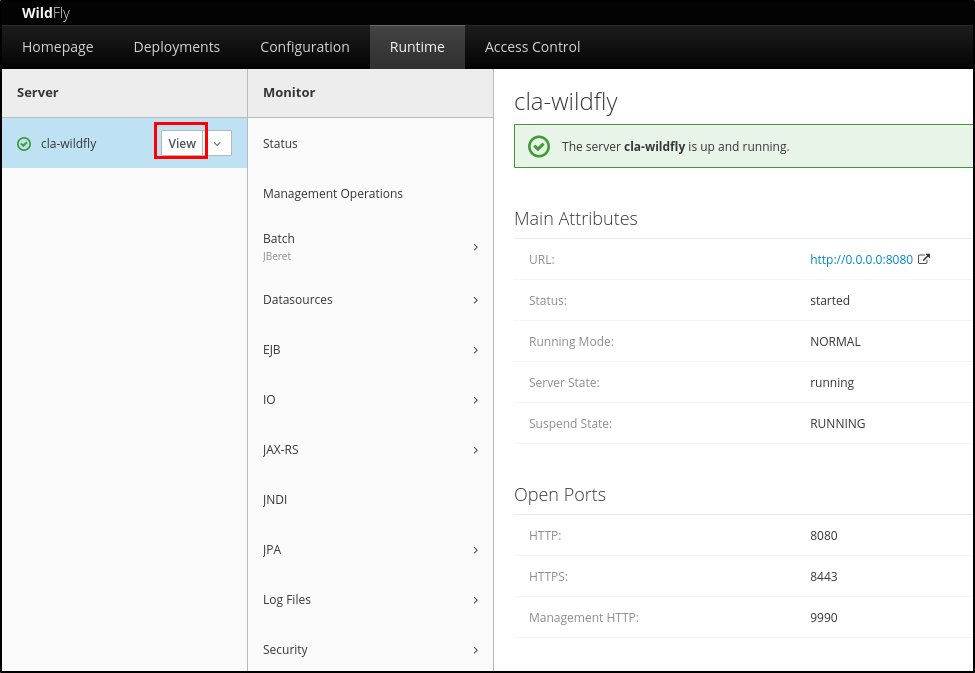Click the external link icon next to URL
975x673 pixels.
924,259
